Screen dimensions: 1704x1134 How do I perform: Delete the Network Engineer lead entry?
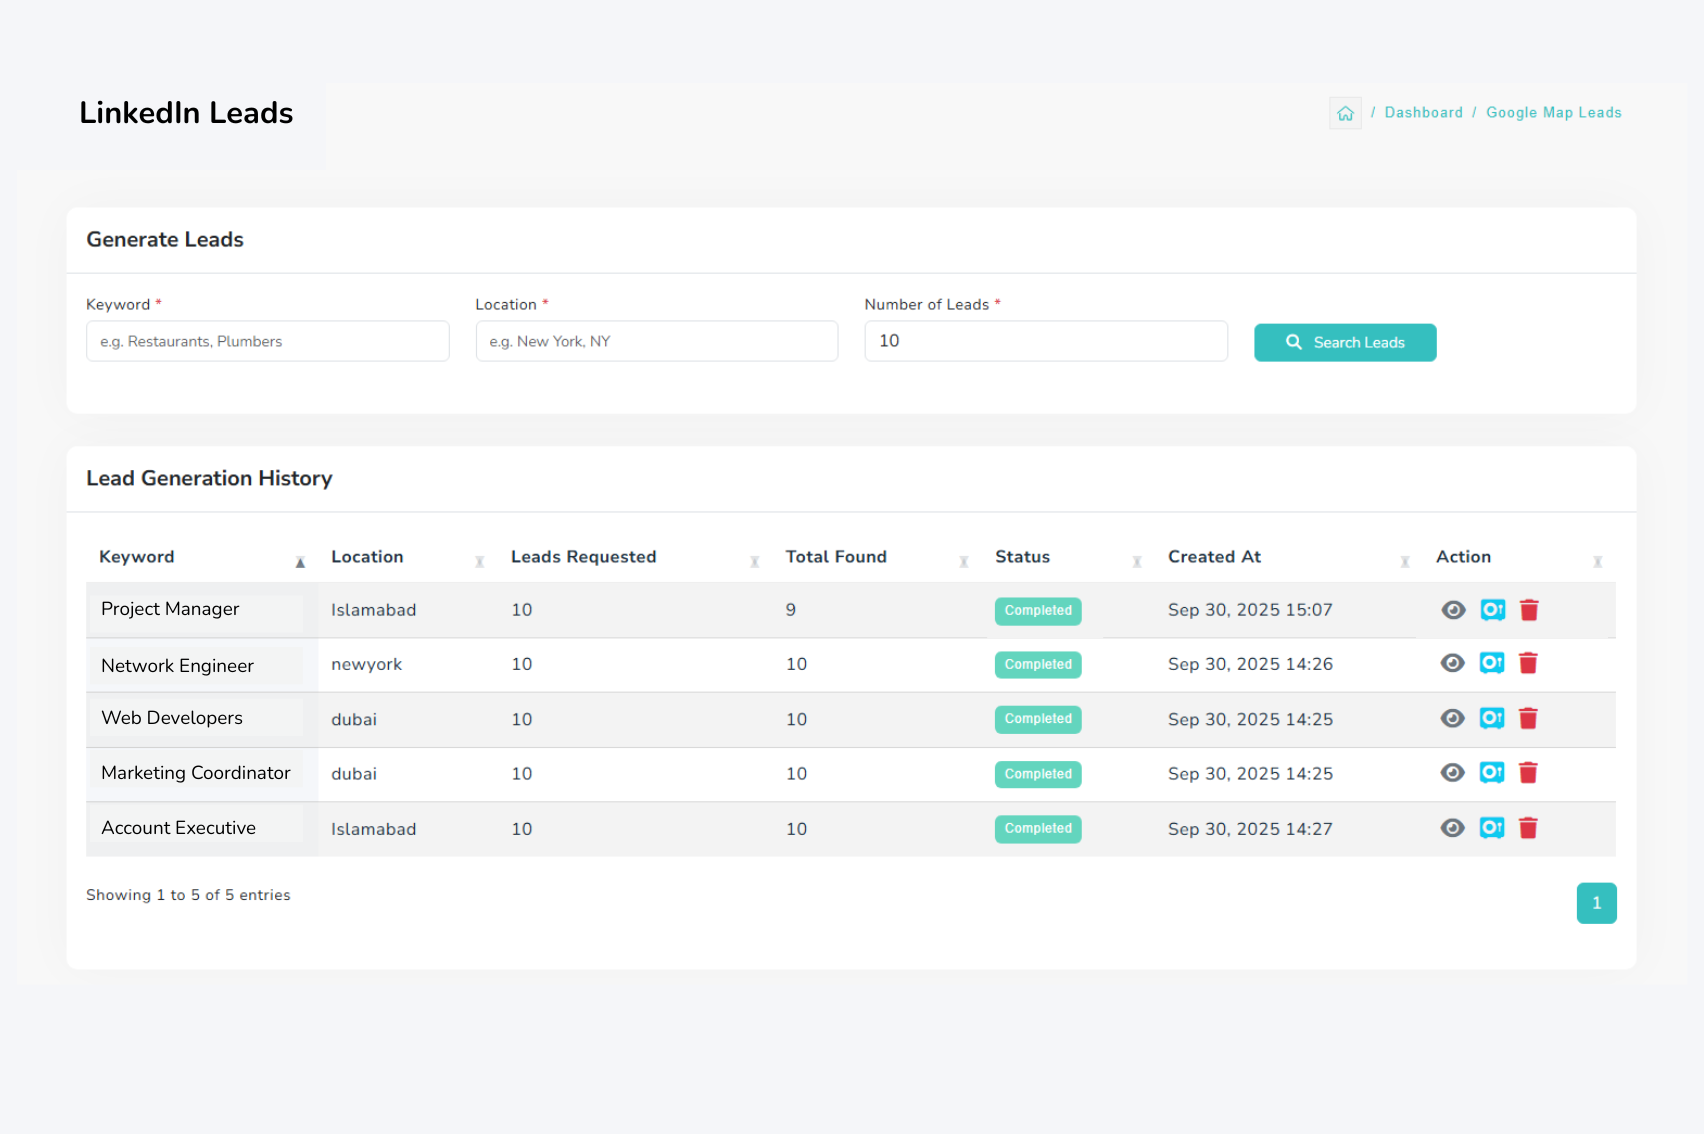pos(1528,663)
